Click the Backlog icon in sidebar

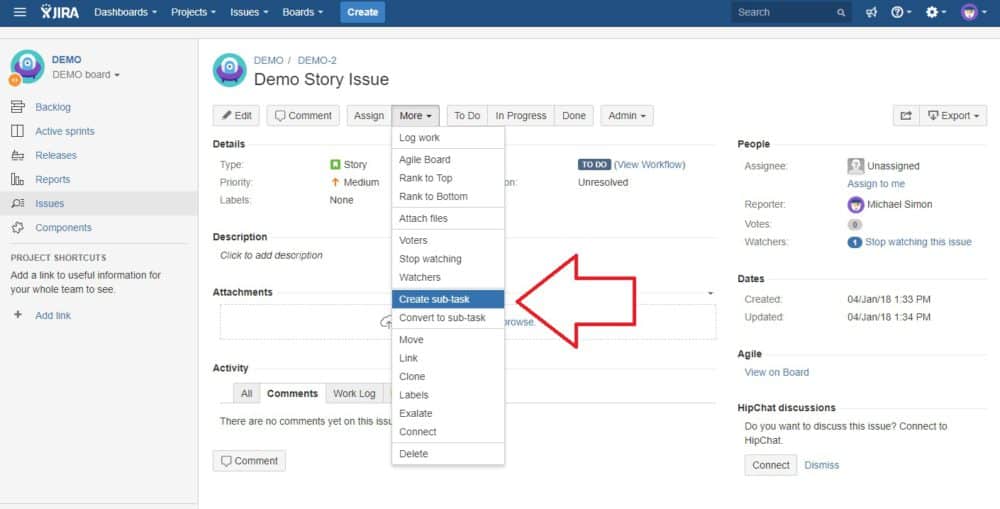pyautogui.click(x=18, y=107)
